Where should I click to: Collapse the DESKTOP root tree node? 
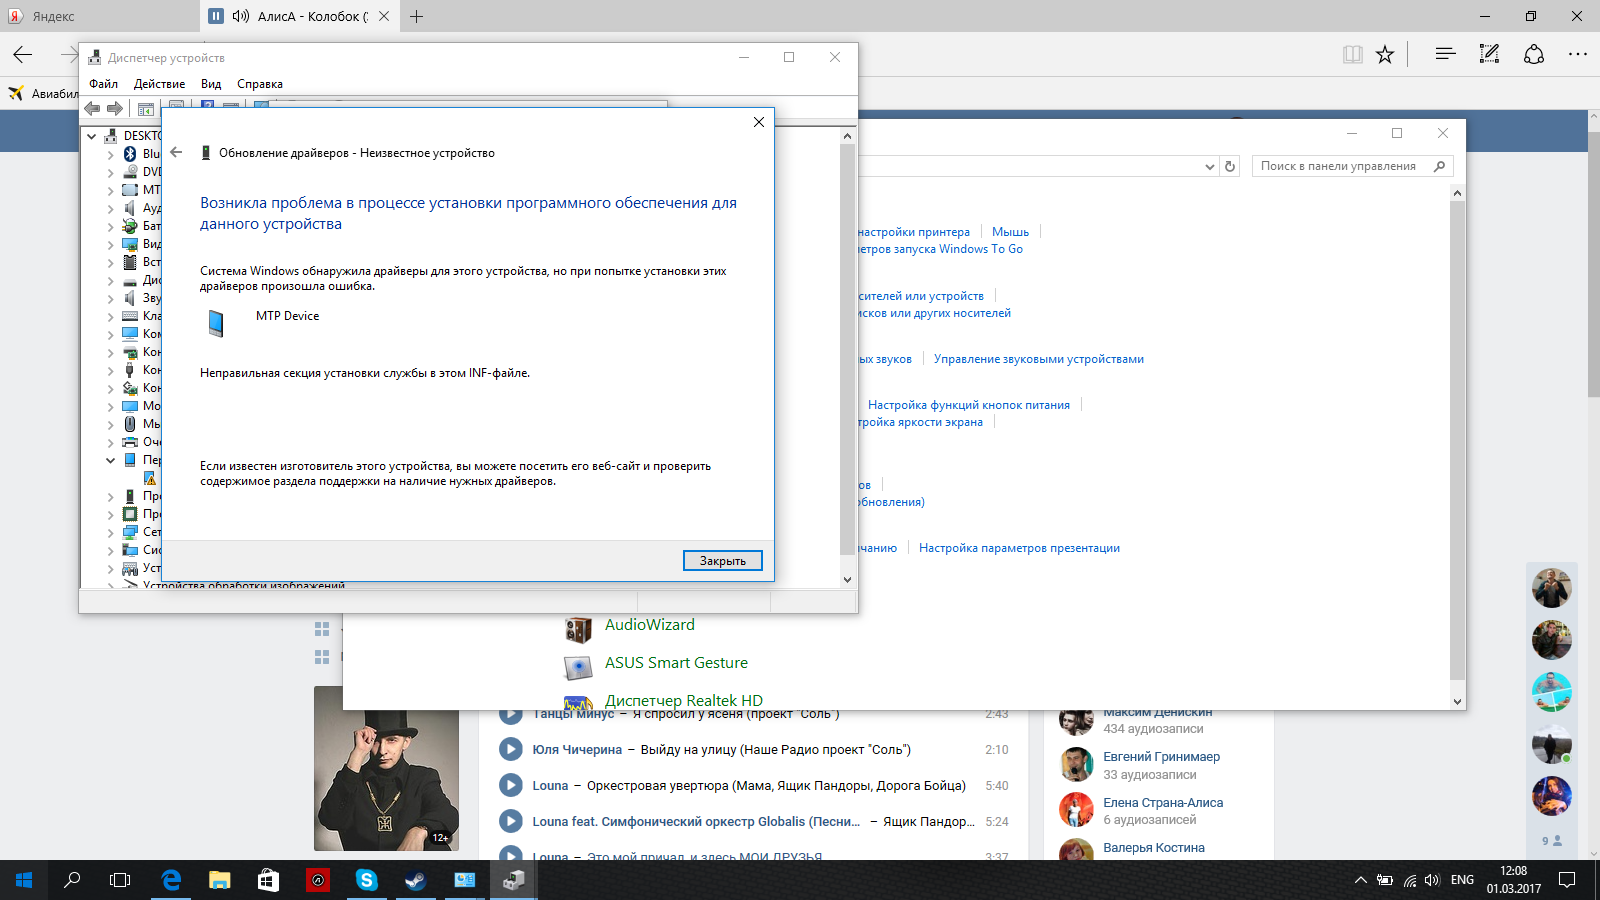pos(92,137)
